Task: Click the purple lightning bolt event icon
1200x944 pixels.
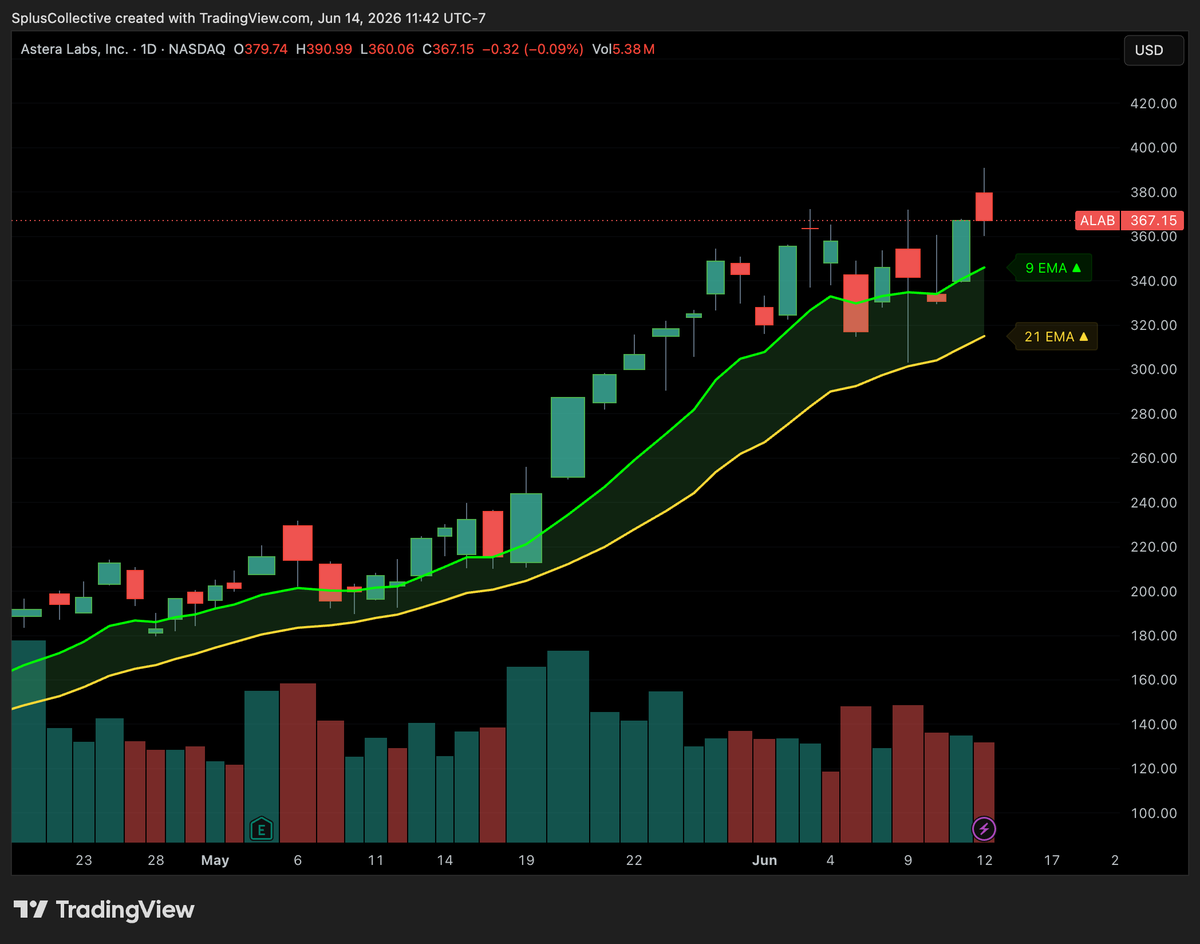Action: pyautogui.click(x=984, y=828)
